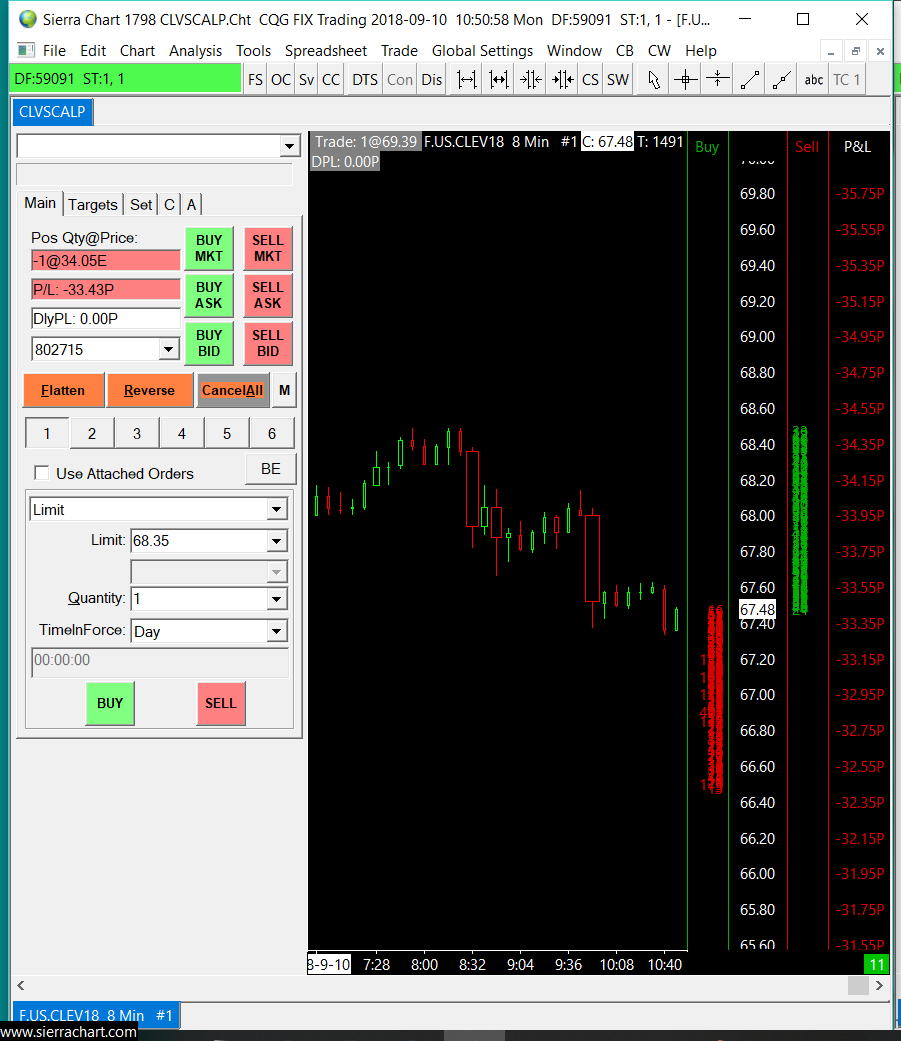Select the CLVSCALP chartbook tab
Image resolution: width=901 pixels, height=1041 pixels.
52,112
